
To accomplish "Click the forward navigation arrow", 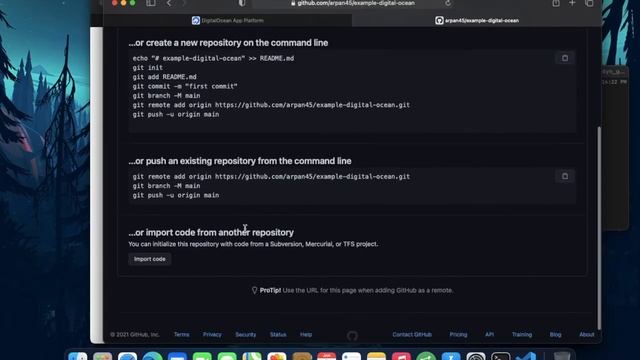I will (184, 3).
